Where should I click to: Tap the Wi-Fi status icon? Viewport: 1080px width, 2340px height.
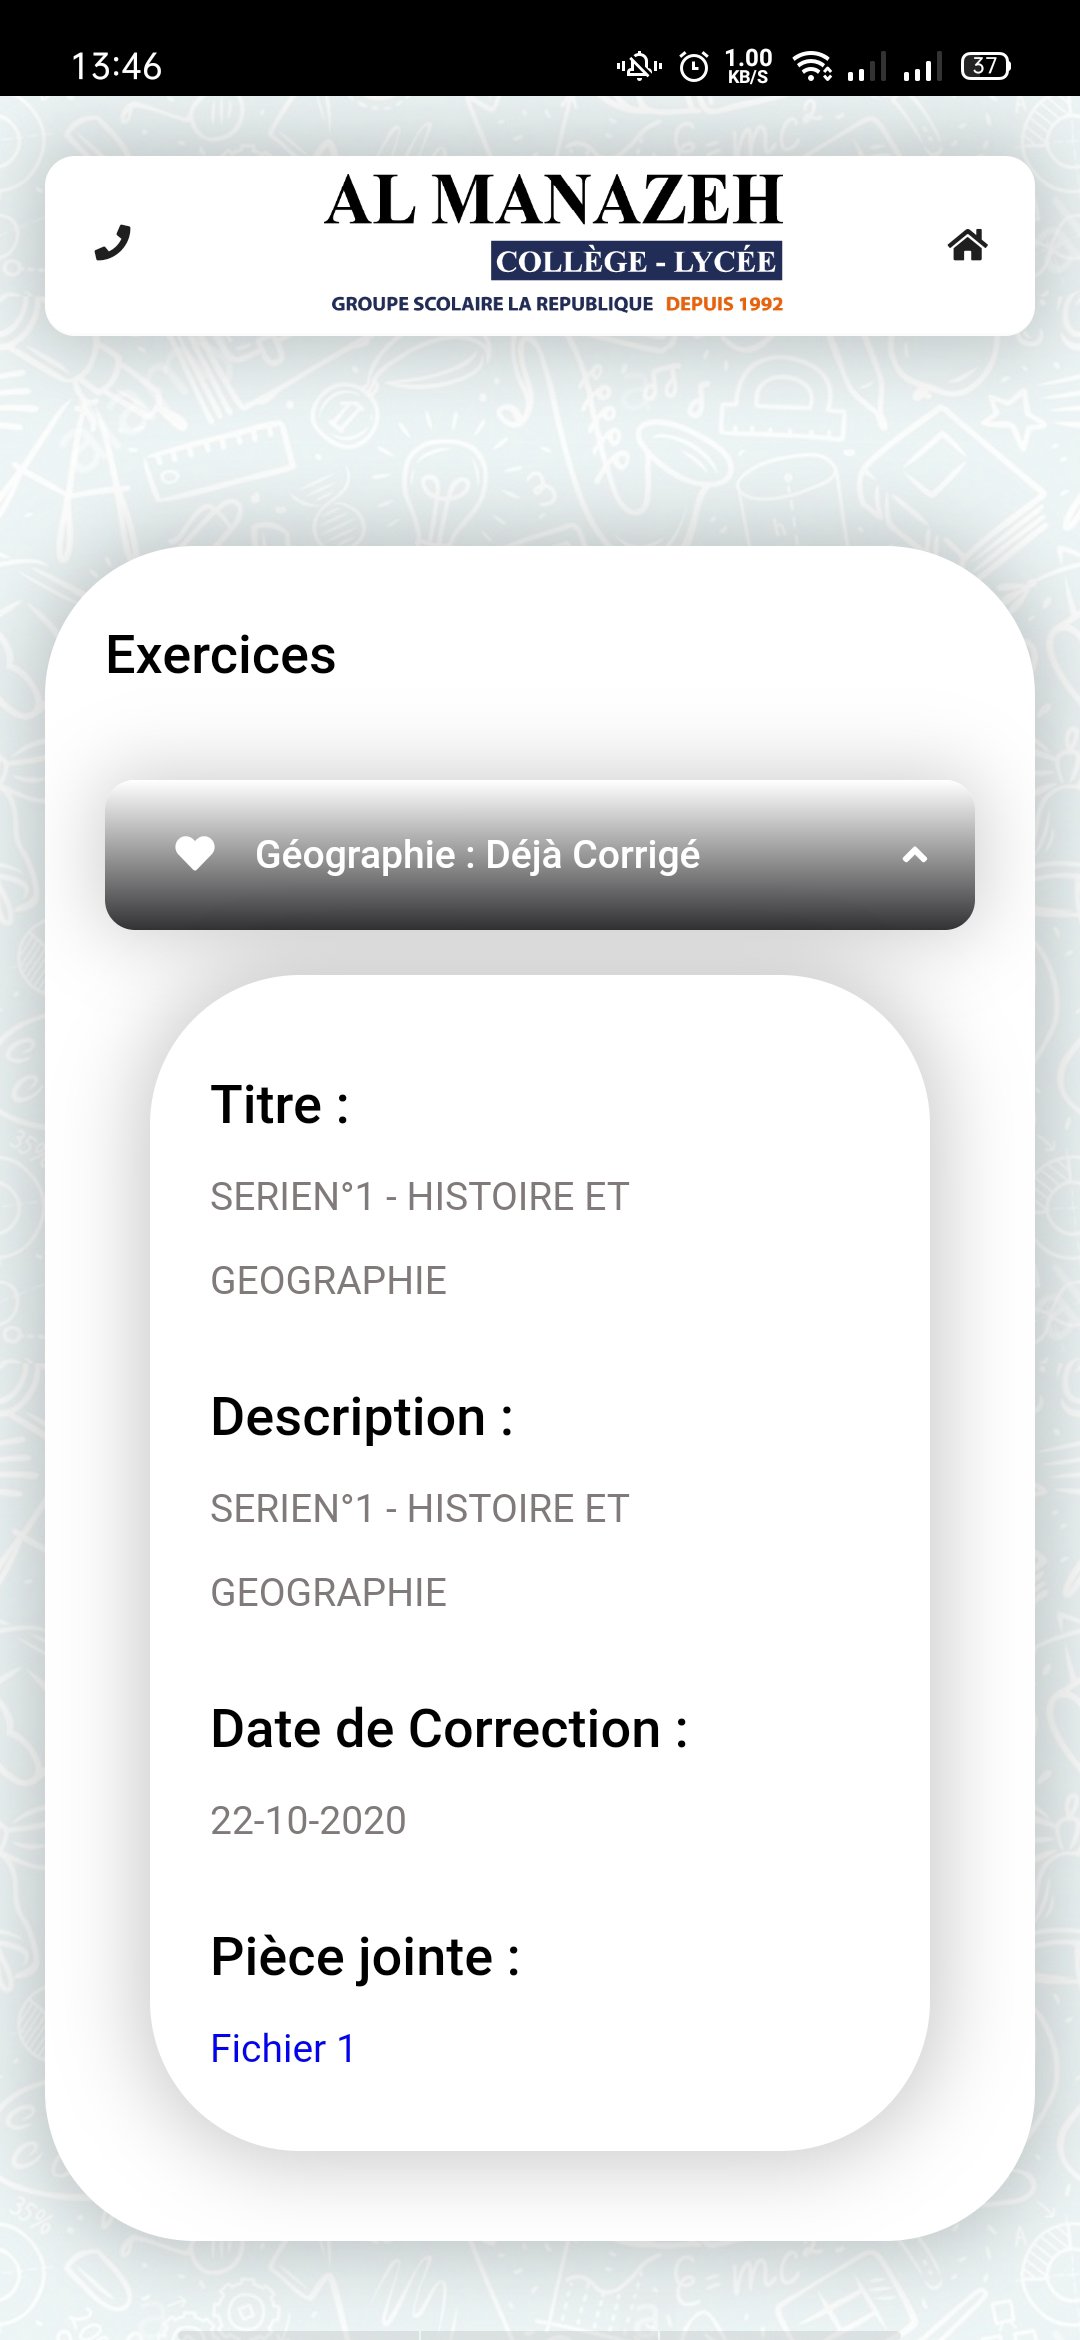coord(812,66)
